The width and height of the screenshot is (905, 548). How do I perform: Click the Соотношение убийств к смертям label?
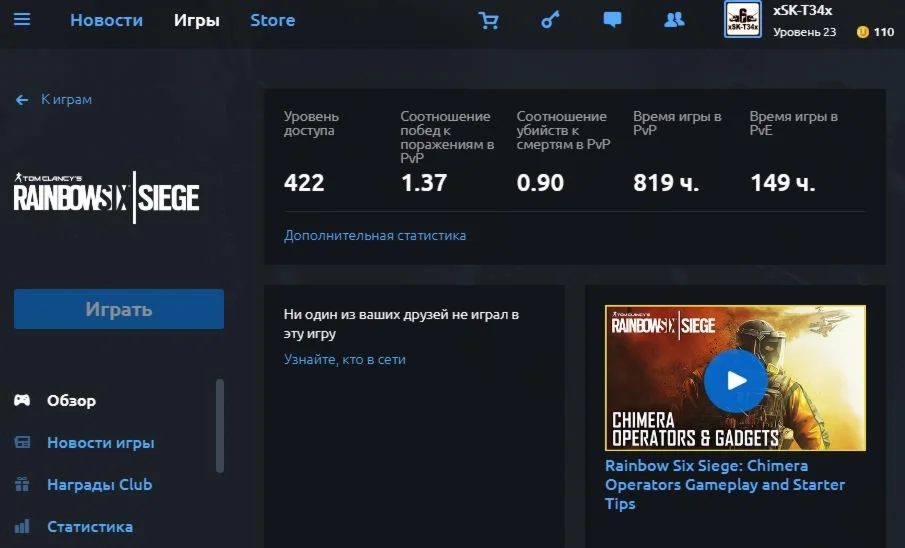(563, 131)
